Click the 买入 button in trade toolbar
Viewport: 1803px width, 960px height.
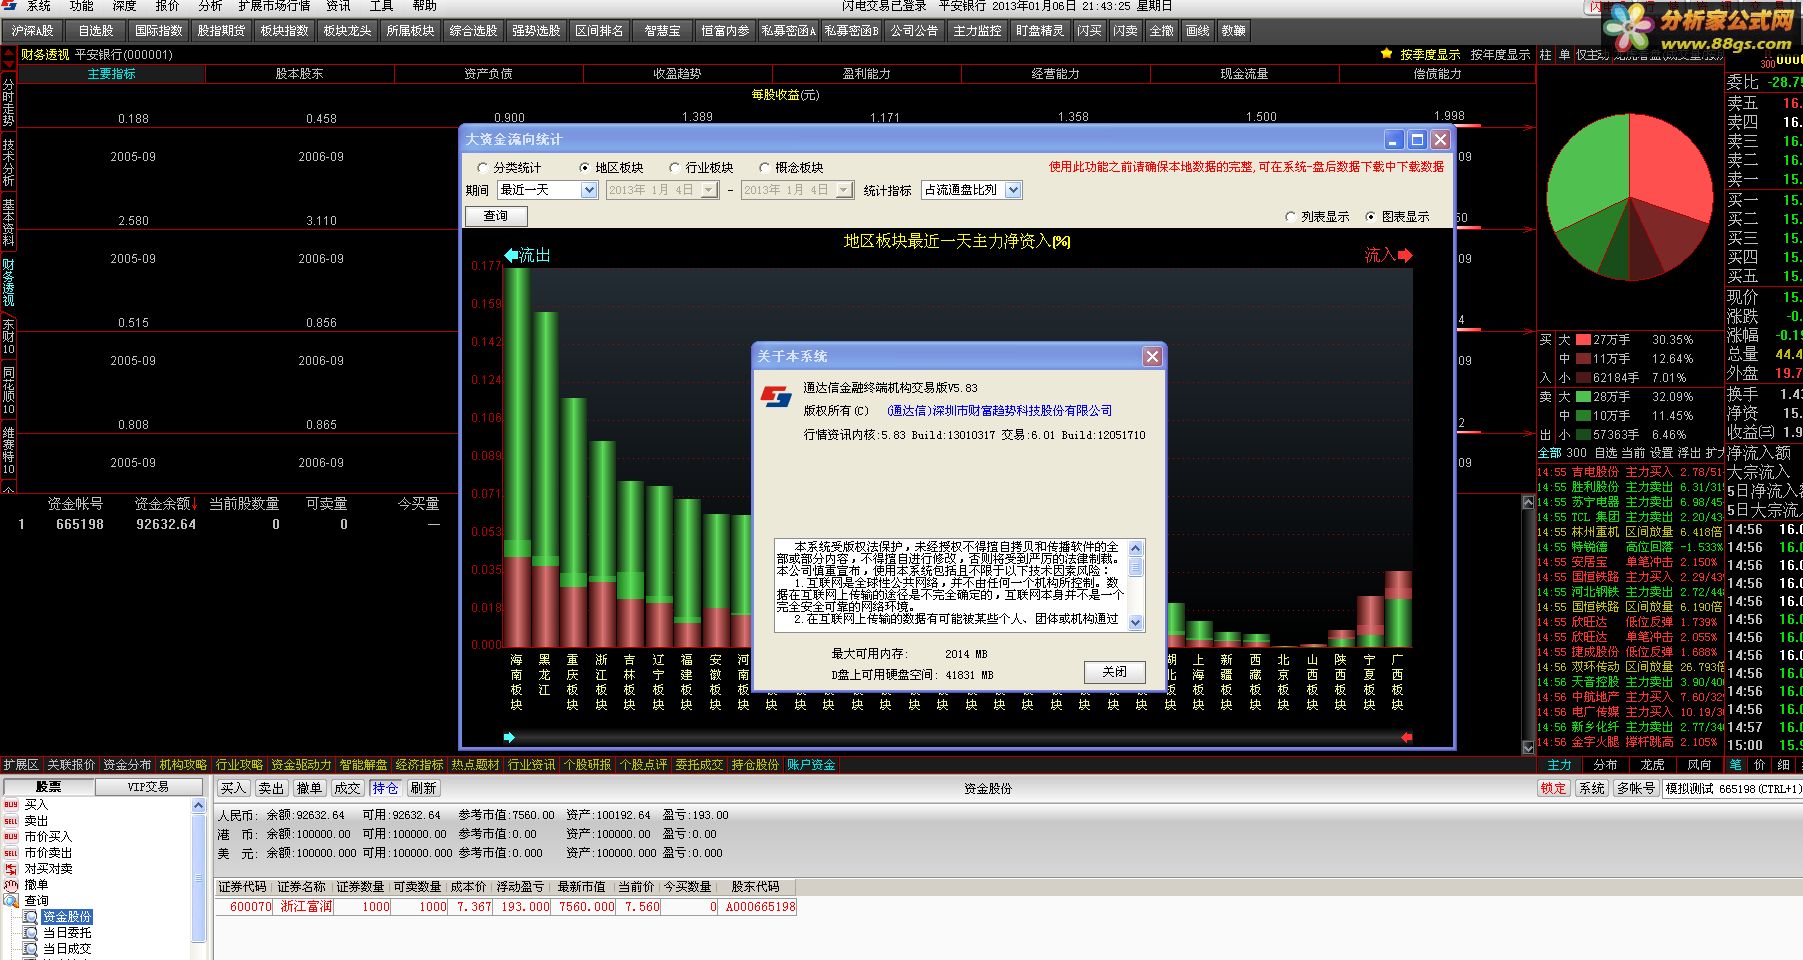click(x=233, y=788)
